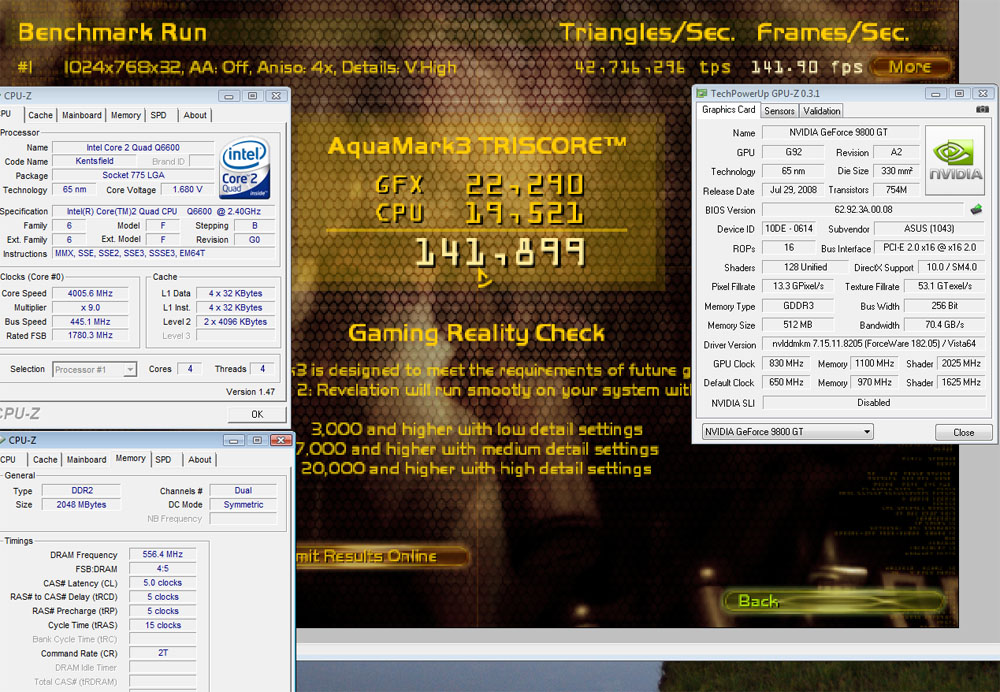The width and height of the screenshot is (1000, 692).
Task: Open Mainboard tab in lower CPU-Z window
Action: 86,459
